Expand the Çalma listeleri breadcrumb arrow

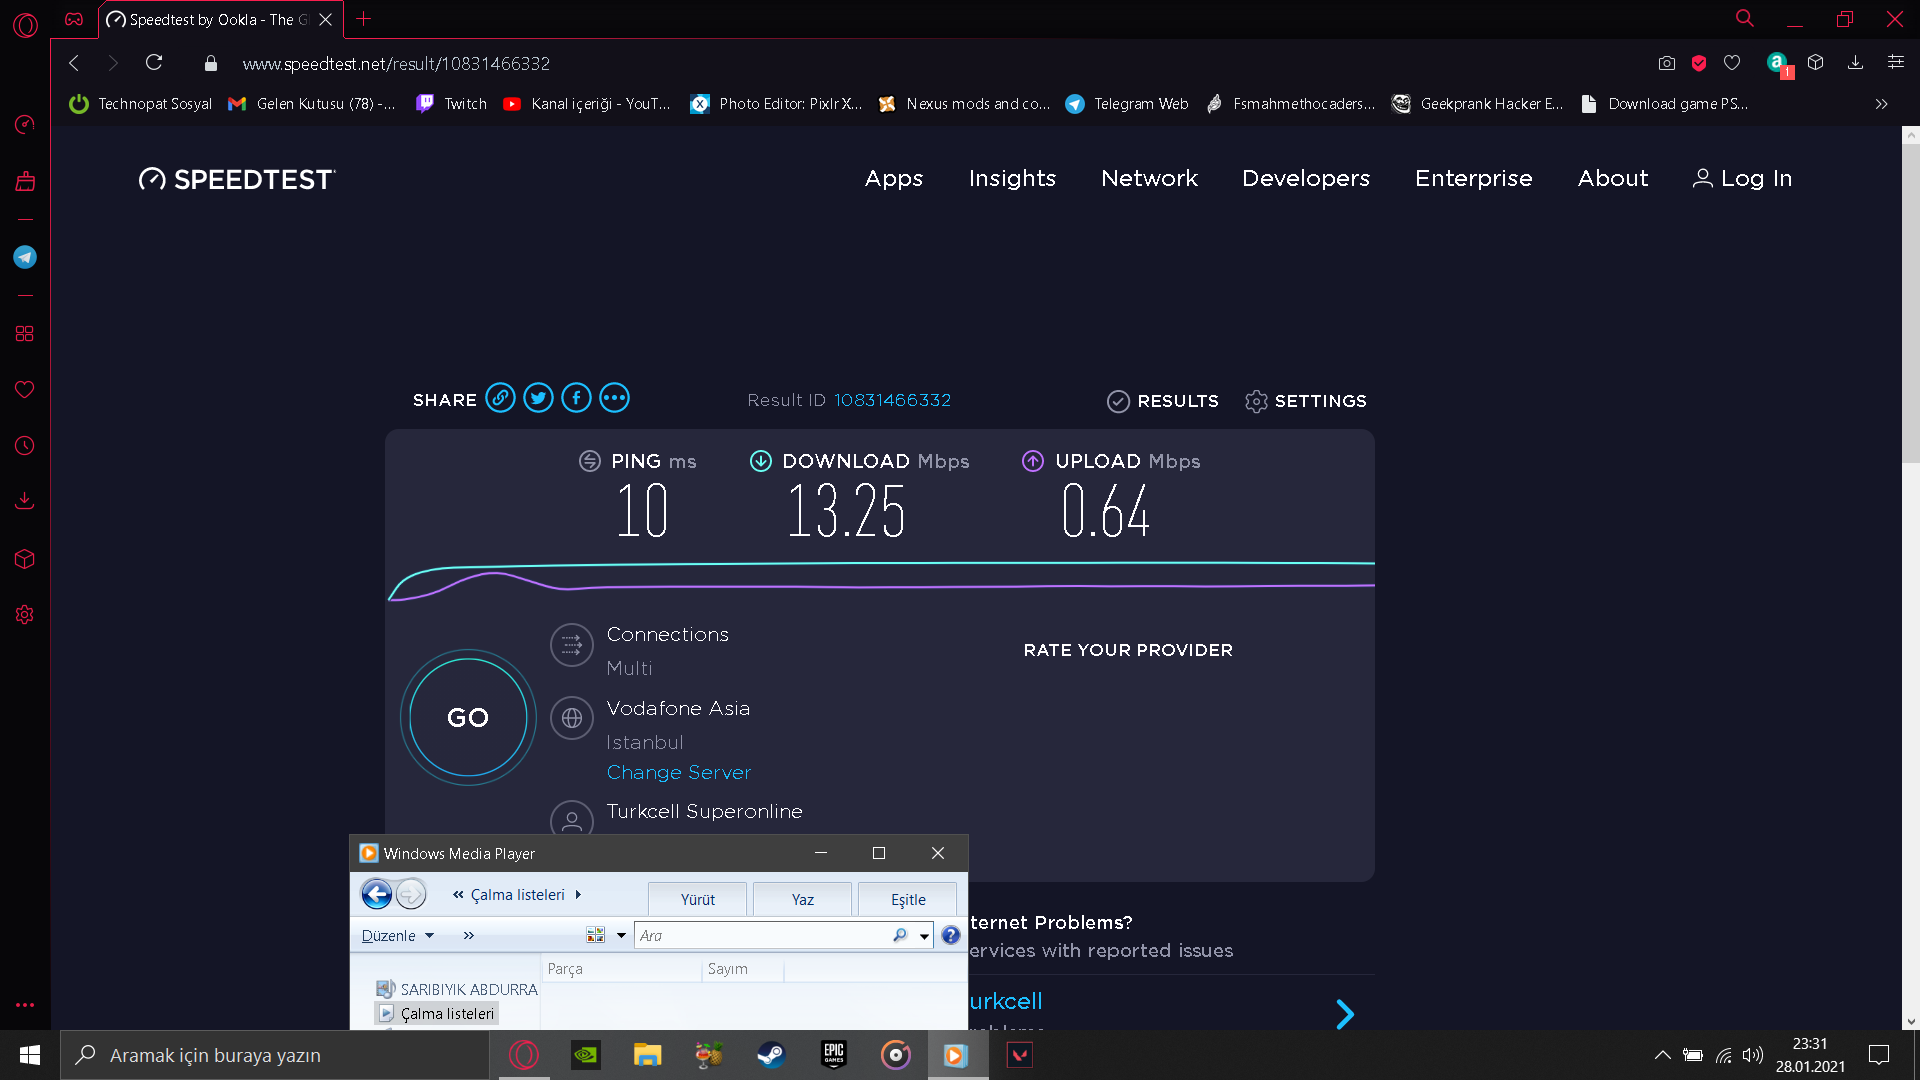(x=578, y=895)
